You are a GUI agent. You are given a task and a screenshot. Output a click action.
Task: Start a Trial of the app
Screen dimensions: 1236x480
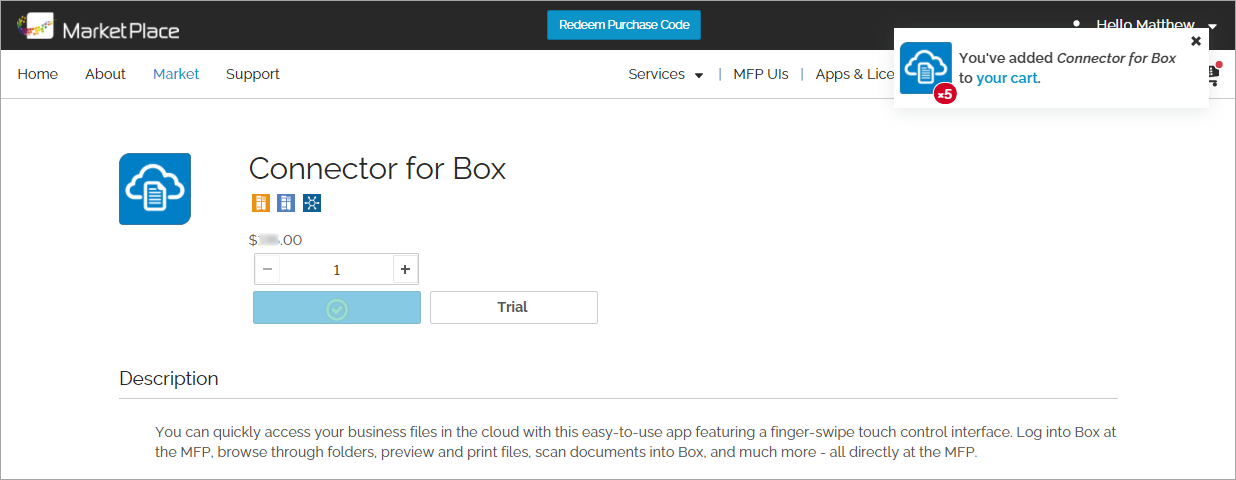tap(514, 308)
